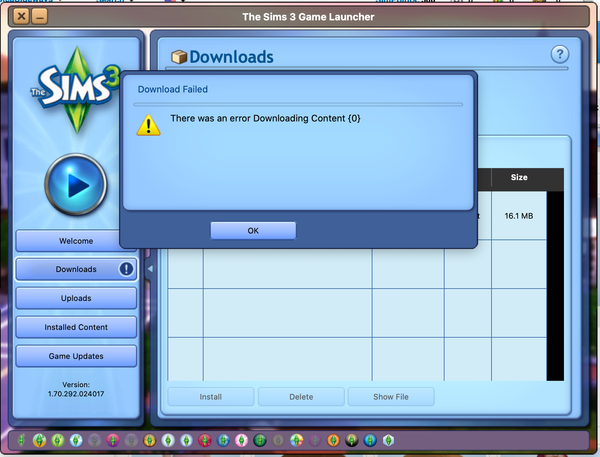Click the pink-and-white expansion pack icon

coord(241,441)
